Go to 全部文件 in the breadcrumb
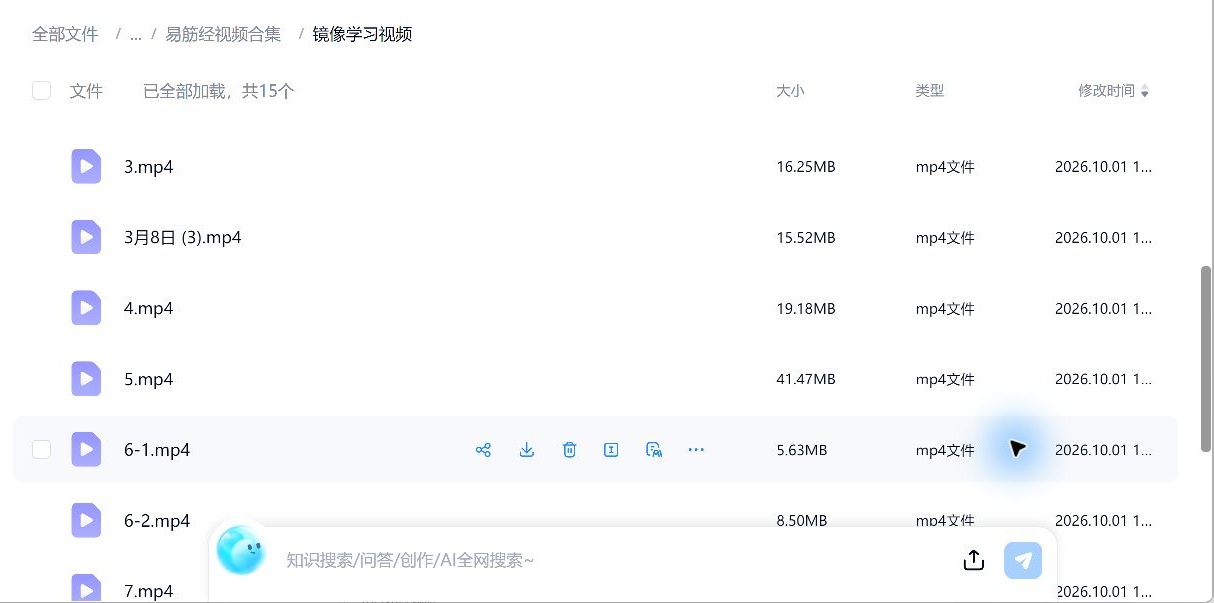This screenshot has width=1214, height=603. 65,34
